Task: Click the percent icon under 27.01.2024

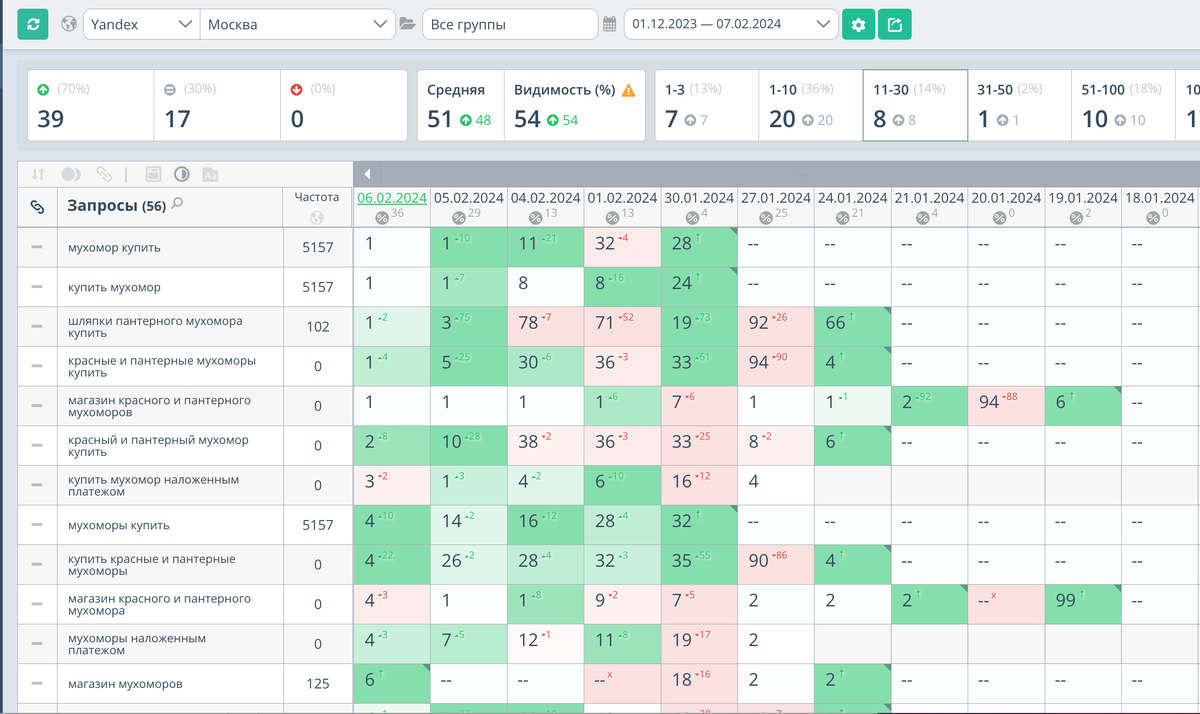Action: click(766, 217)
